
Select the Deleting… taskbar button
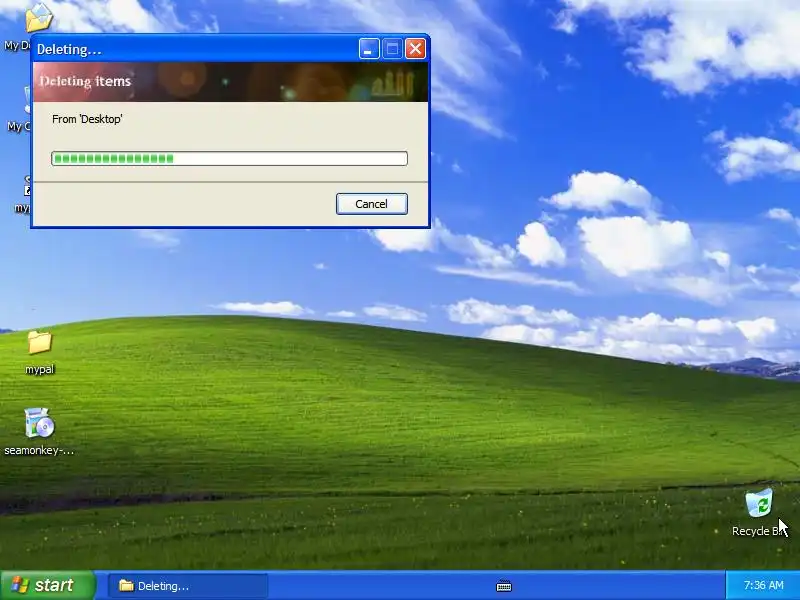click(188, 586)
